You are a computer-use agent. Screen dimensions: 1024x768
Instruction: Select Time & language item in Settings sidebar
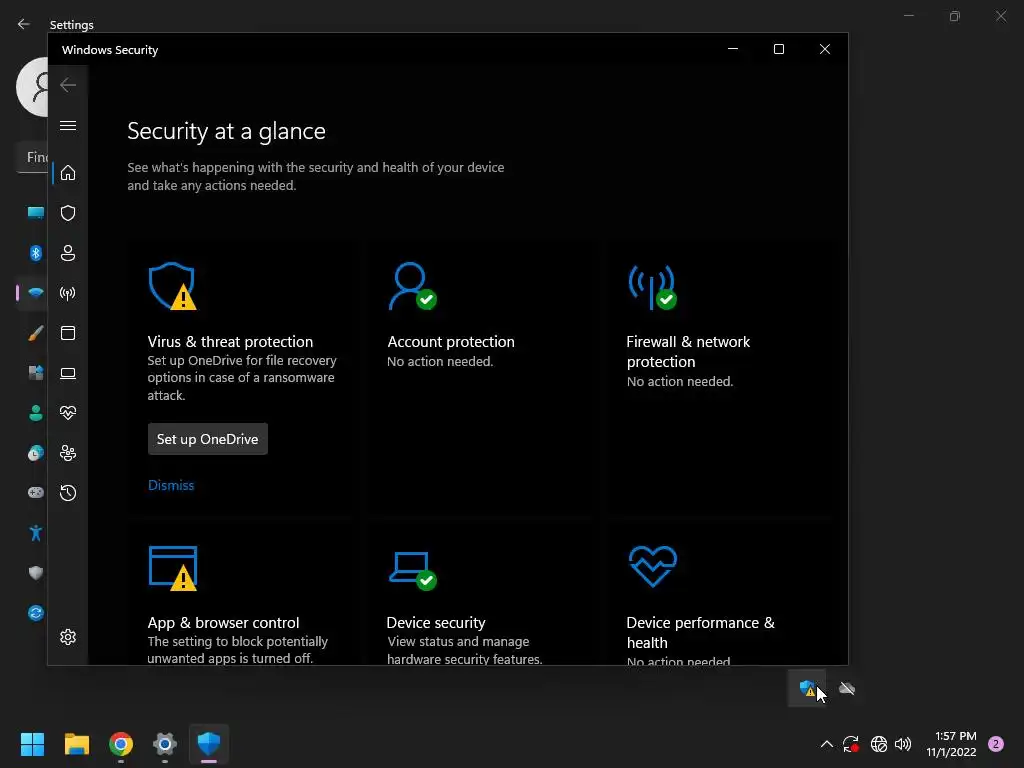click(36, 453)
